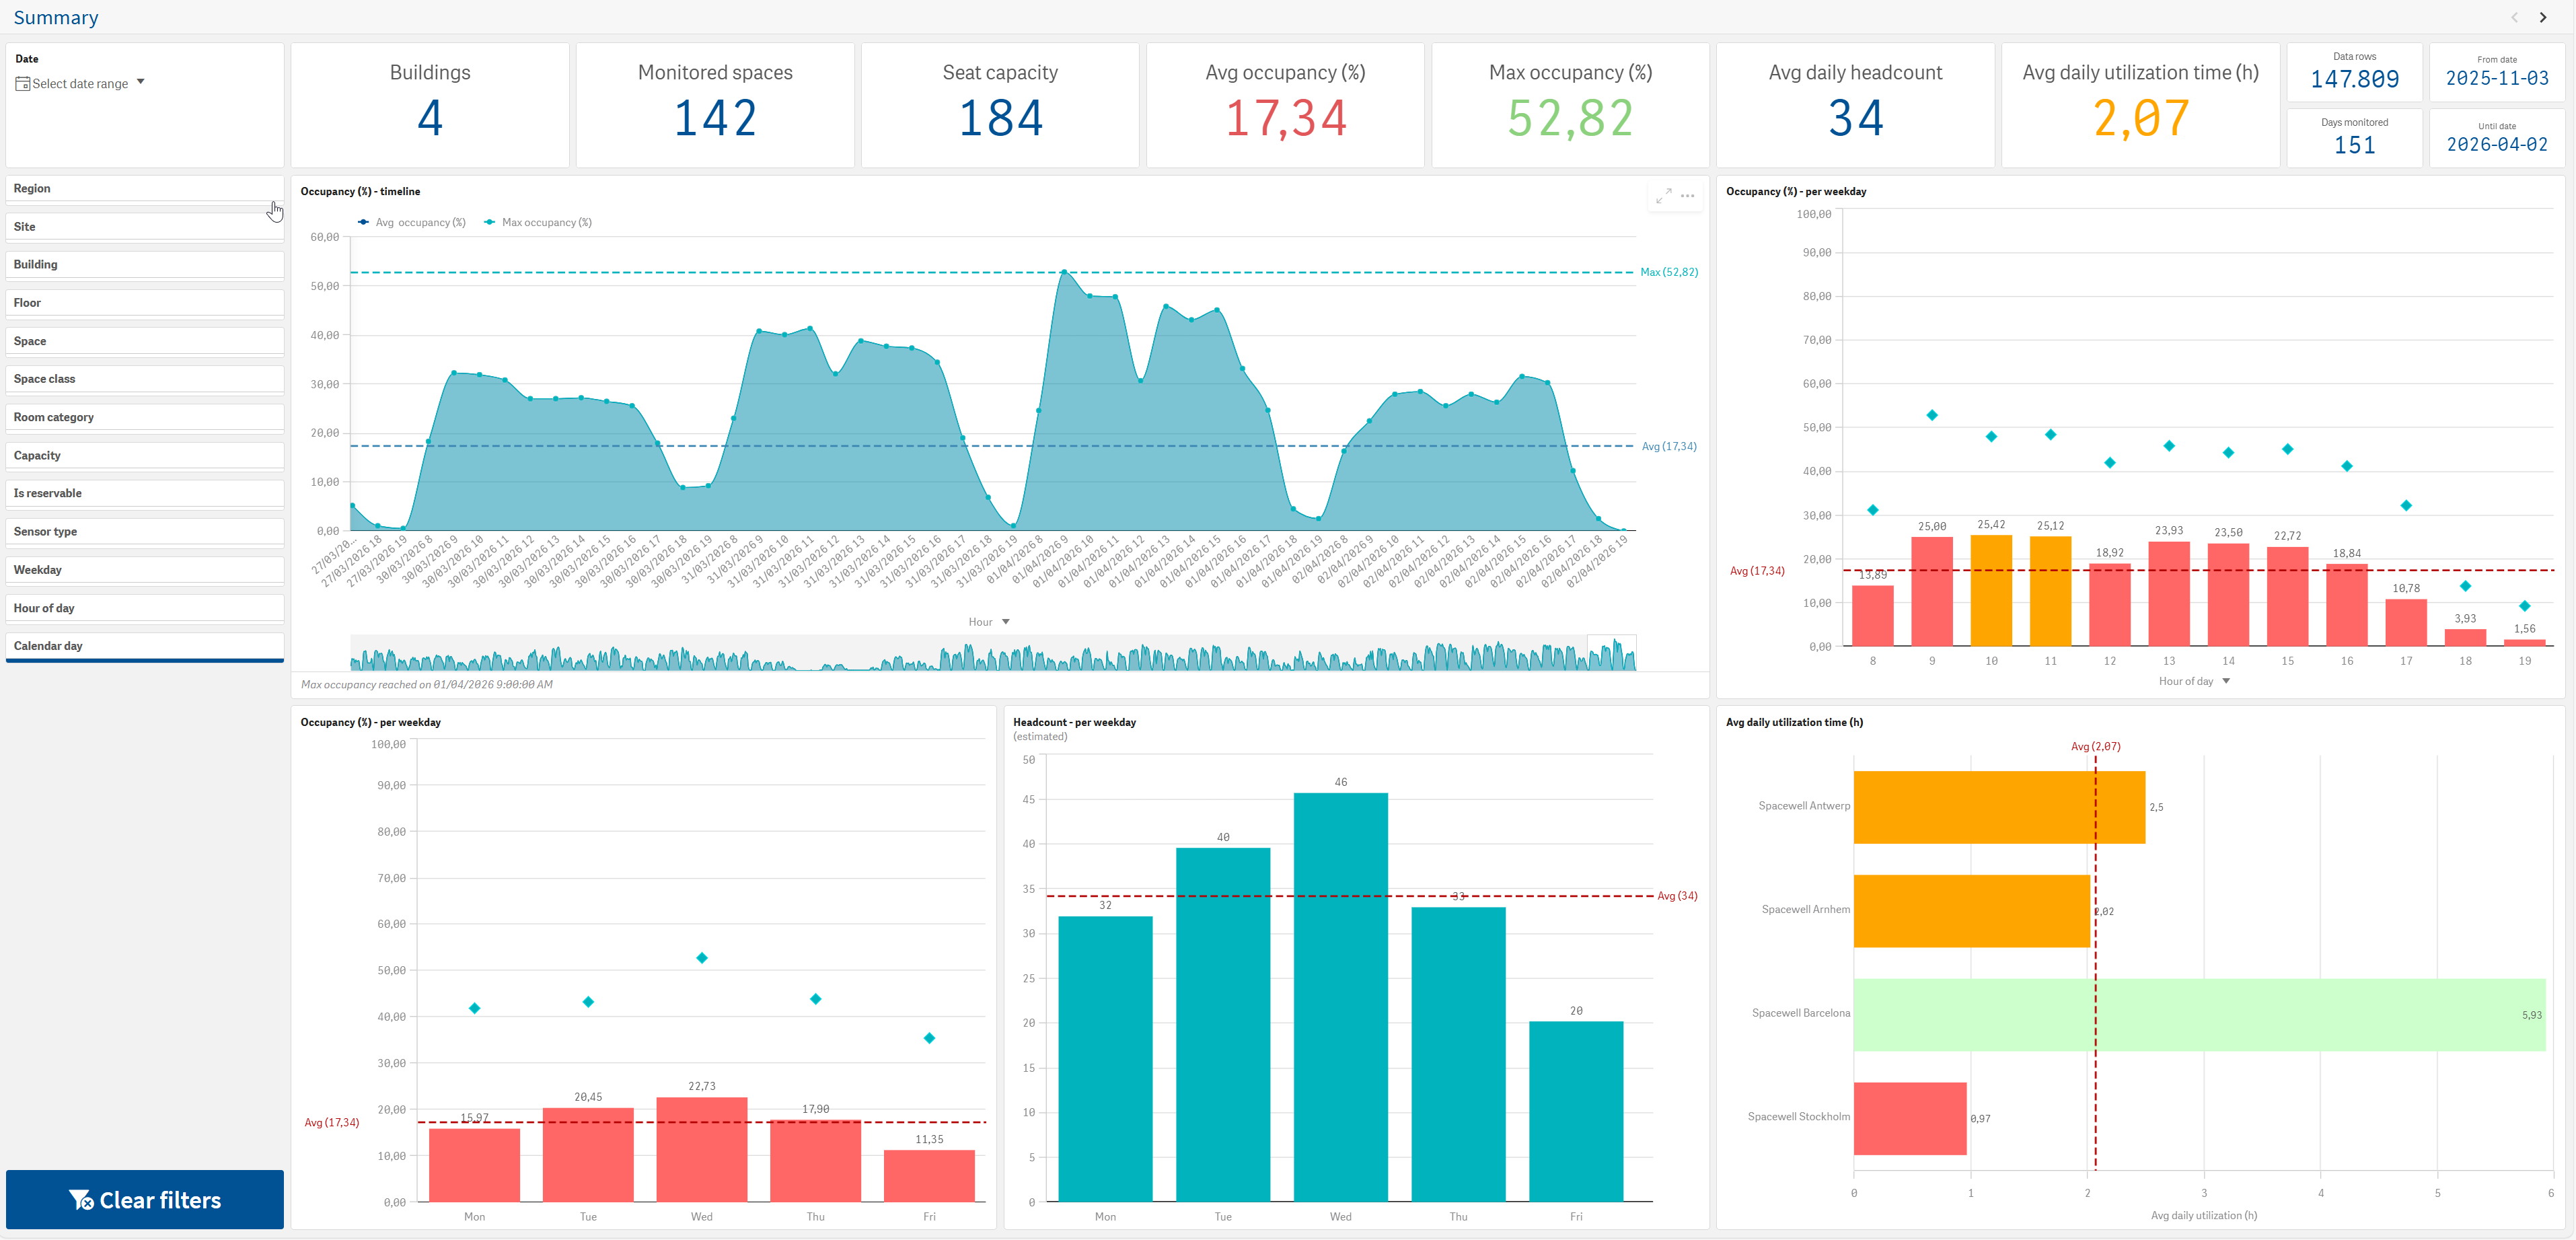The width and height of the screenshot is (2576, 1240).
Task: Open the Hour of day axis dropdown
Action: point(2194,681)
